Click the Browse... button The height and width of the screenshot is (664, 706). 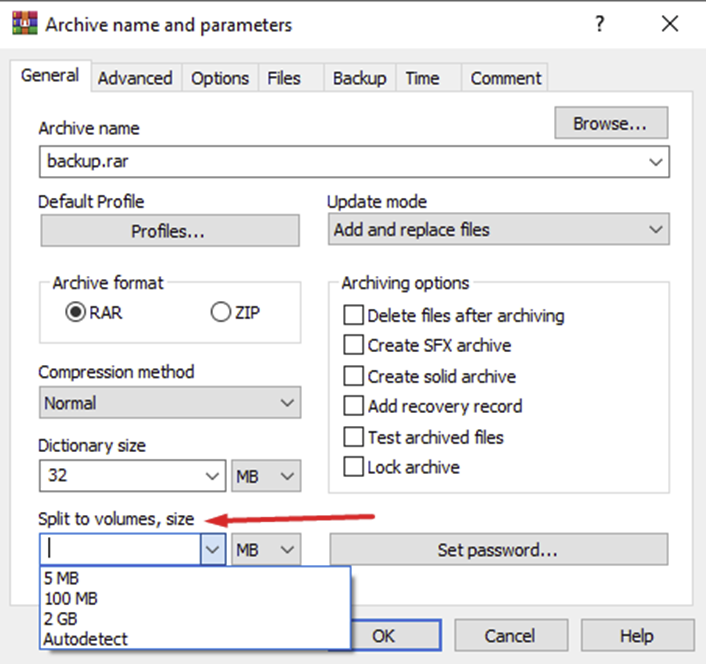611,124
